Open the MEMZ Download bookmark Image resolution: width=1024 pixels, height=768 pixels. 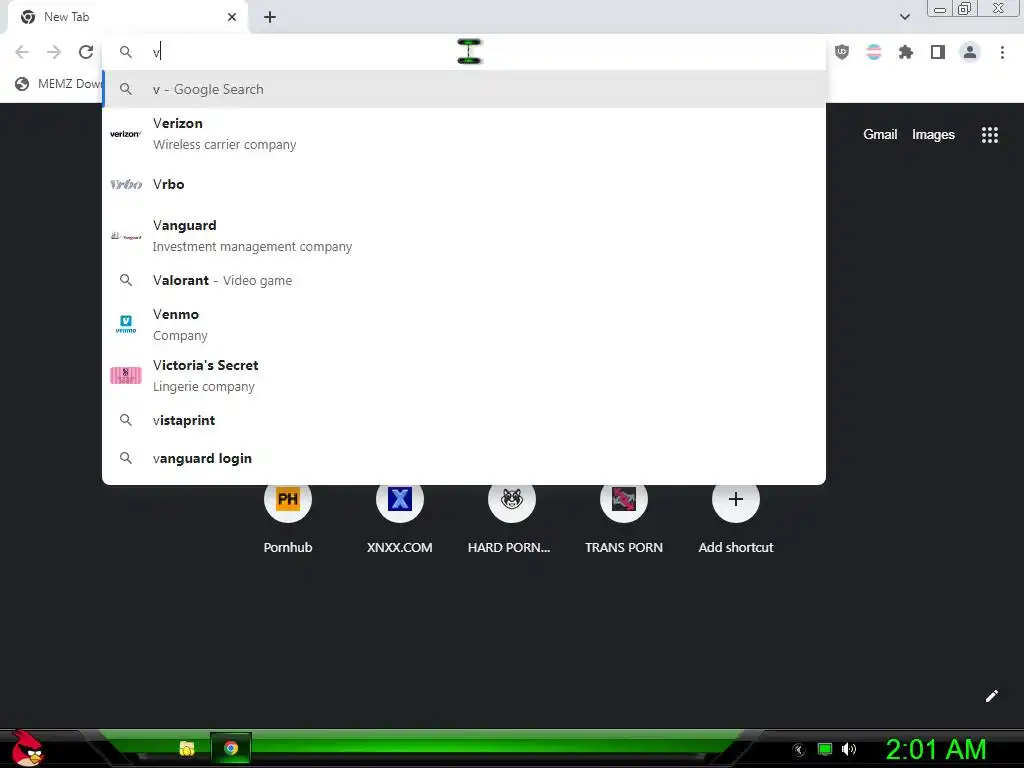59,84
